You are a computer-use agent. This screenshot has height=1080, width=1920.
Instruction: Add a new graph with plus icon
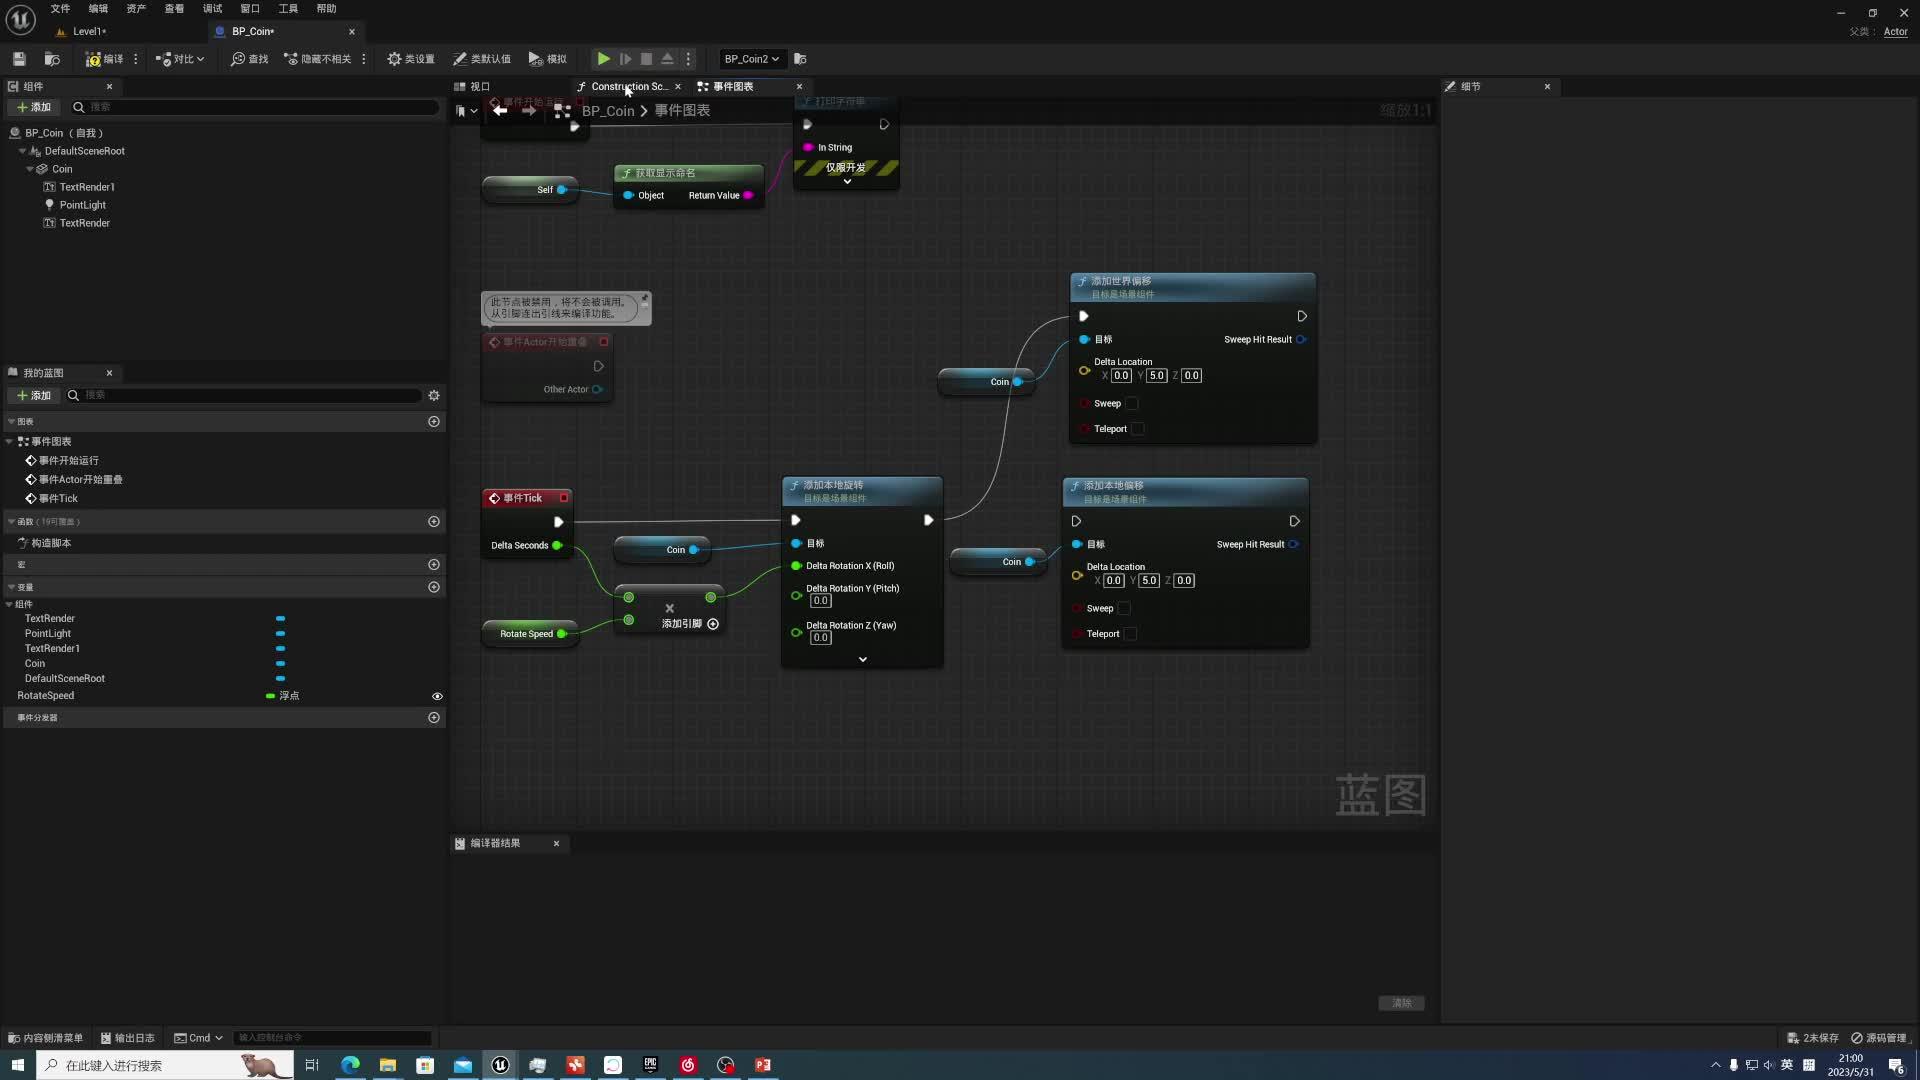coord(434,422)
